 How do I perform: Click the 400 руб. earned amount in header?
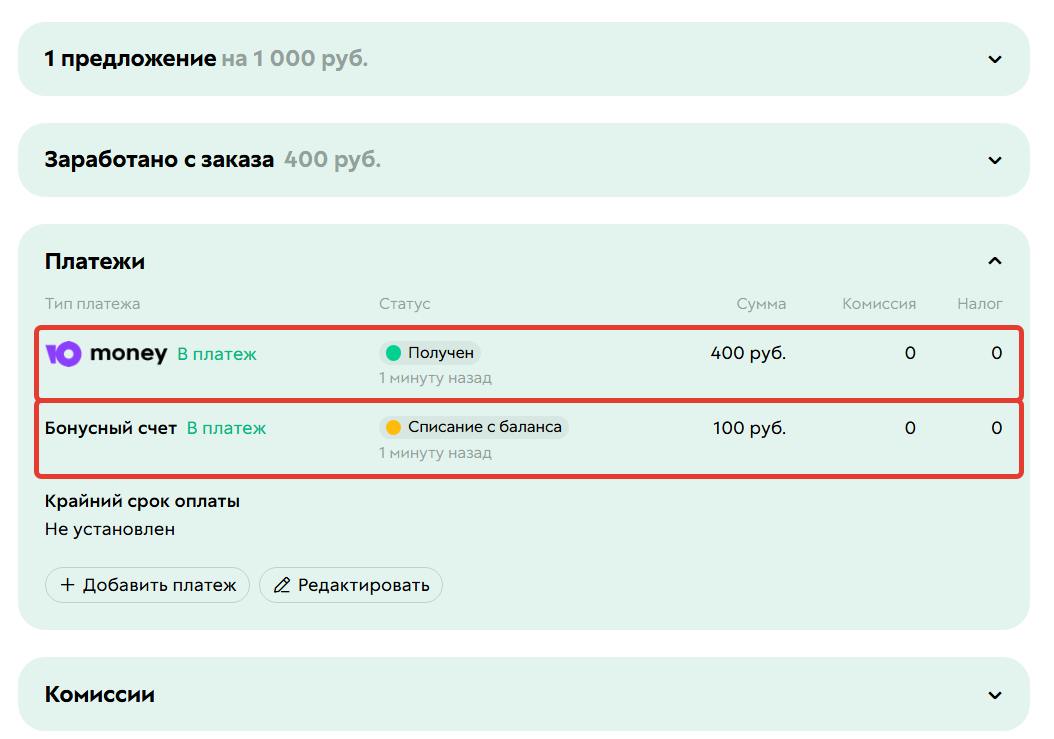[332, 160]
